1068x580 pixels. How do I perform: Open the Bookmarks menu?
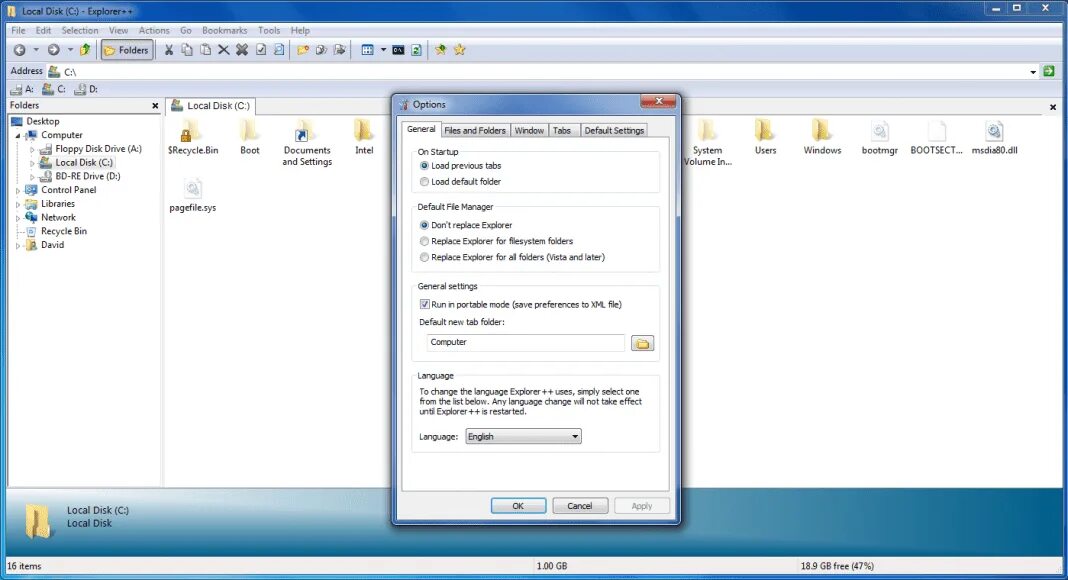pos(224,30)
